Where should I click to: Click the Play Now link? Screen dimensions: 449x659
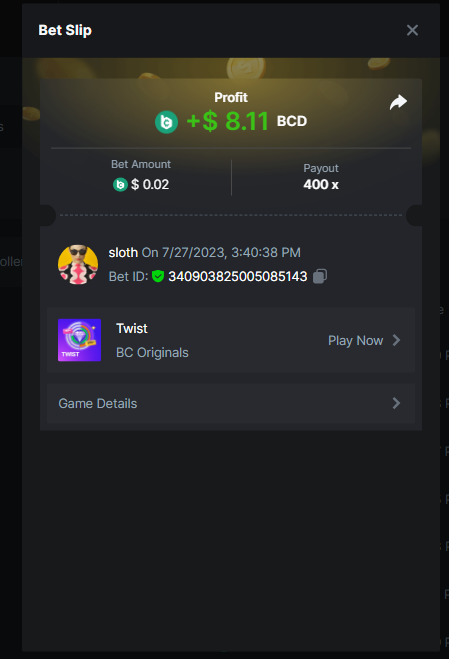tap(356, 340)
